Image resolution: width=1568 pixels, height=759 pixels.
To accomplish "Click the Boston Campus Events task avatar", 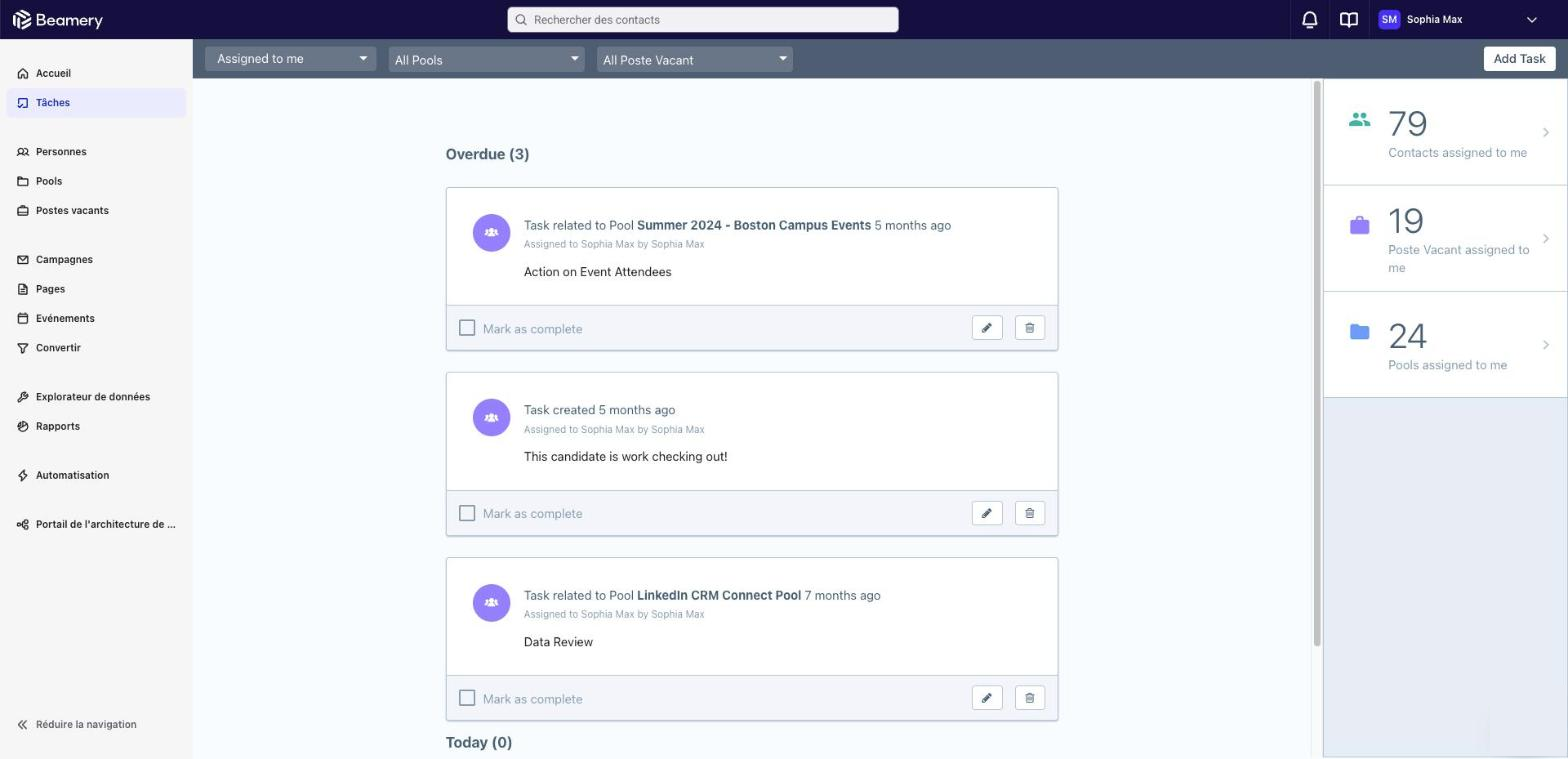I will pyautogui.click(x=491, y=233).
